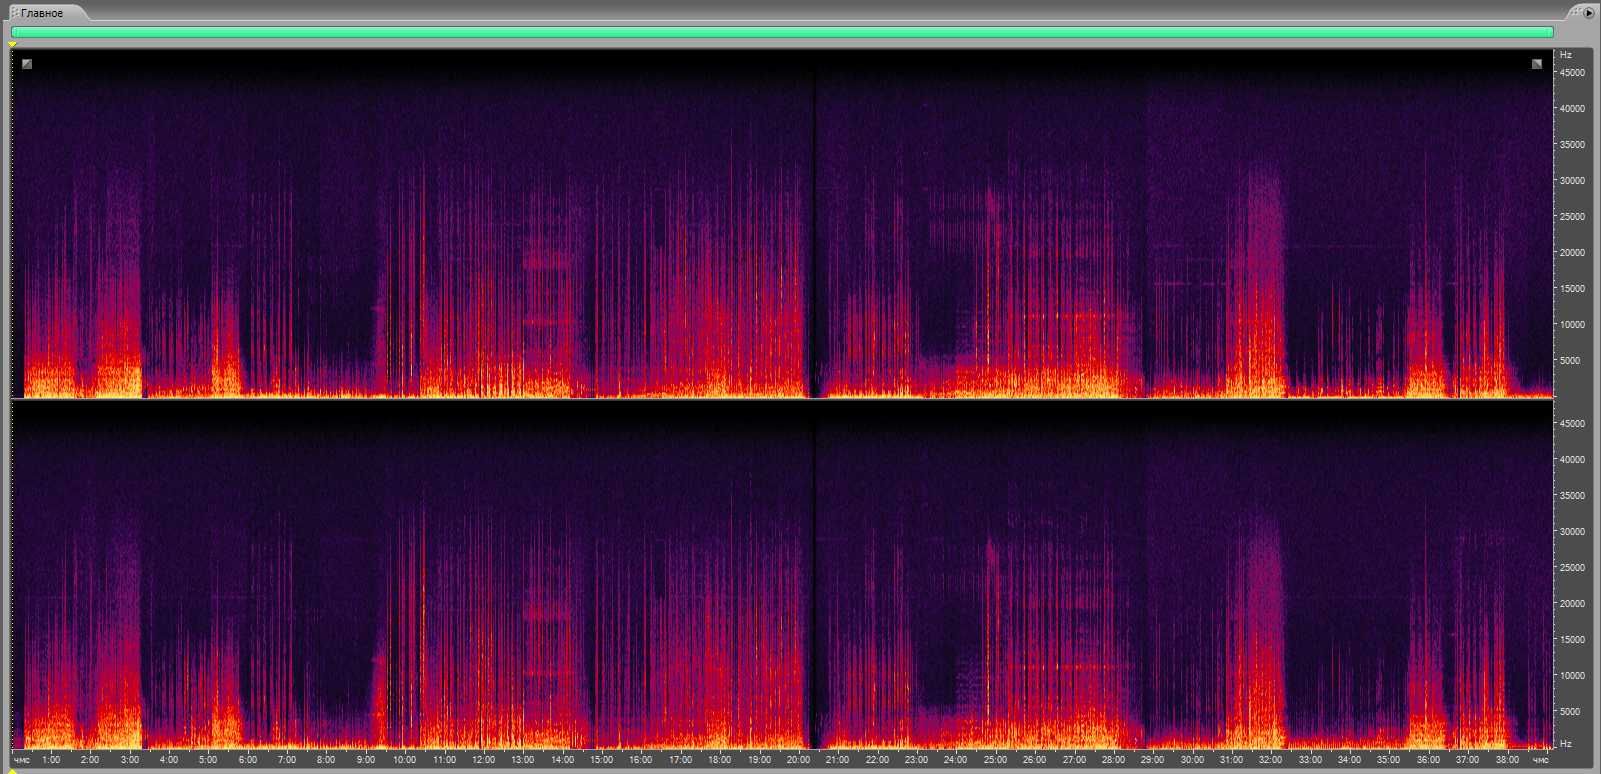The width and height of the screenshot is (1601, 774).
Task: Click 10:00 on the time ruler
Action: coord(404,760)
